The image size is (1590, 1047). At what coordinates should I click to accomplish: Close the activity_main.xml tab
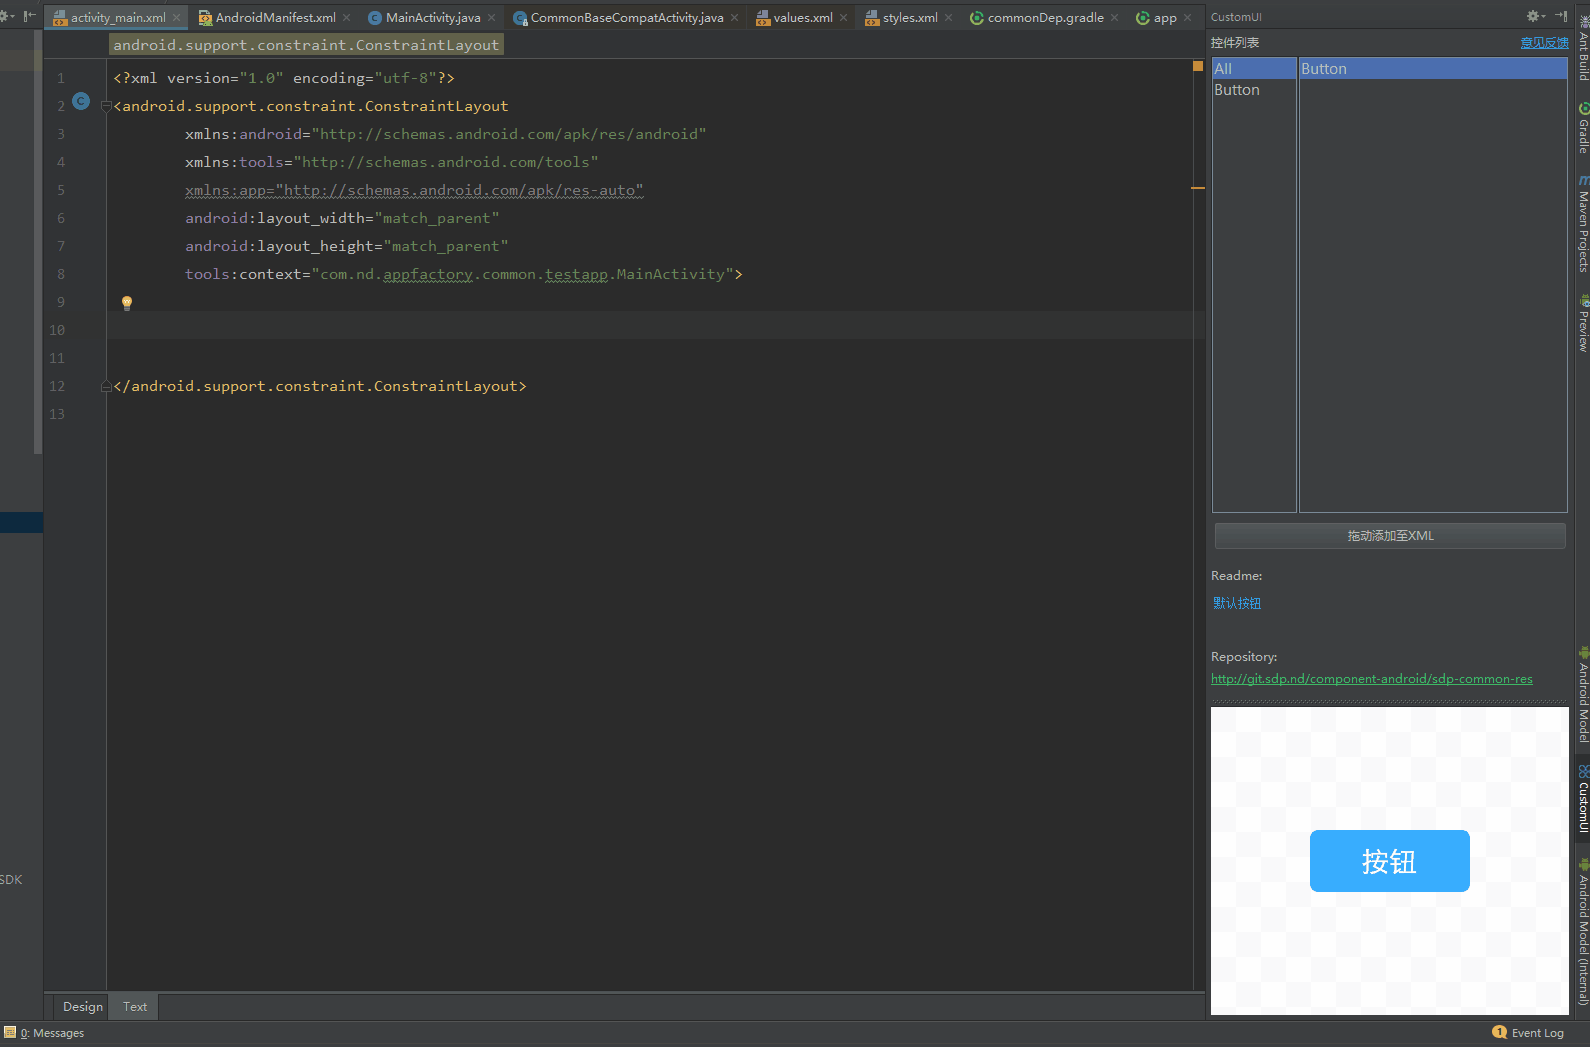click(177, 18)
